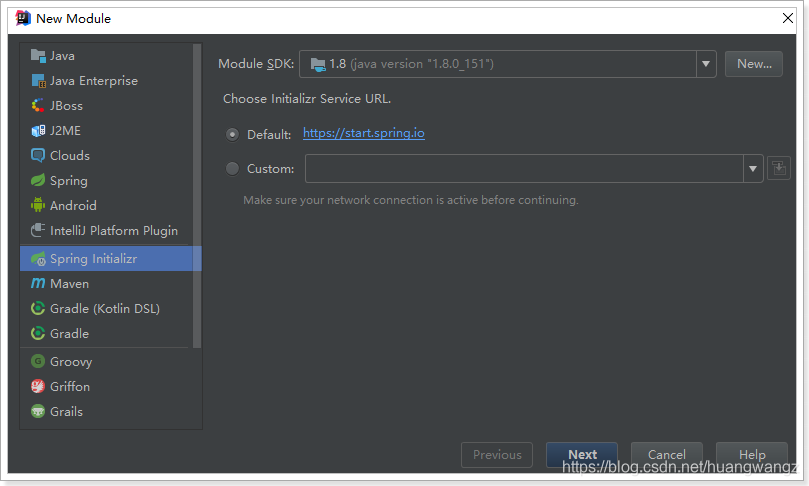Click the custom URL history import icon
Image resolution: width=809 pixels, height=486 pixels.
coord(779,169)
